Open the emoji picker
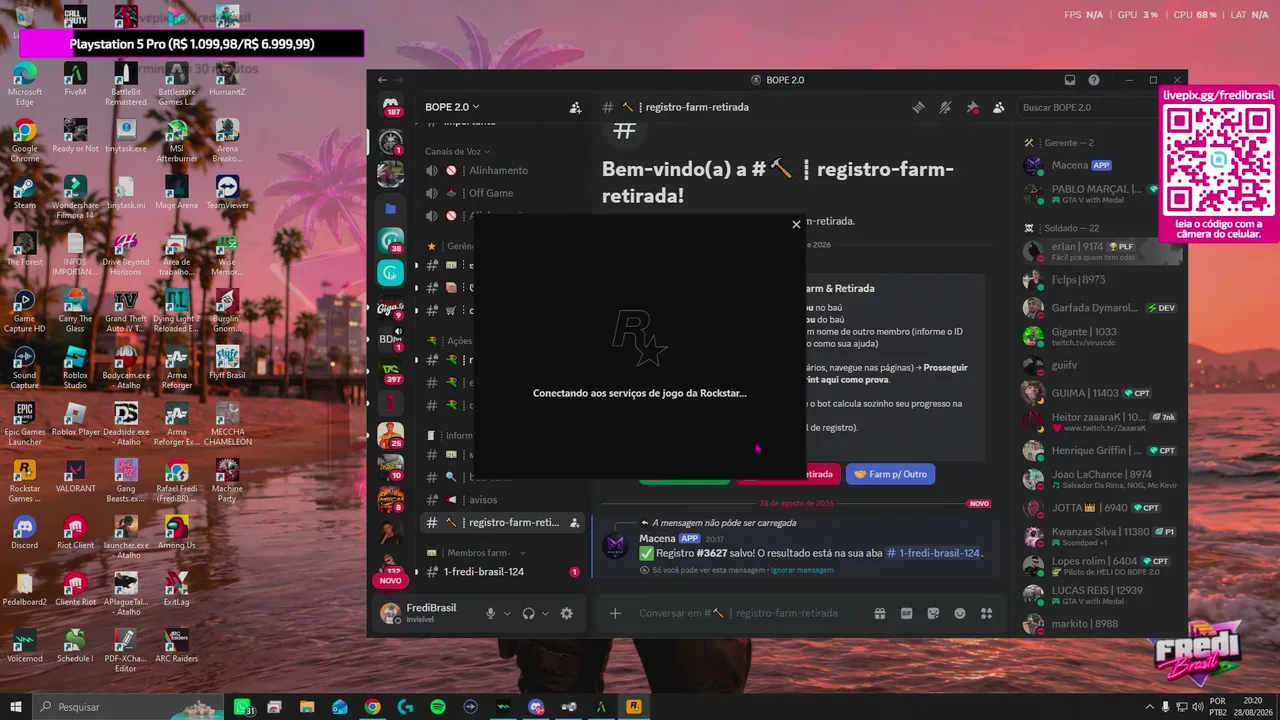Screen dimensions: 1280x720 (960, 613)
